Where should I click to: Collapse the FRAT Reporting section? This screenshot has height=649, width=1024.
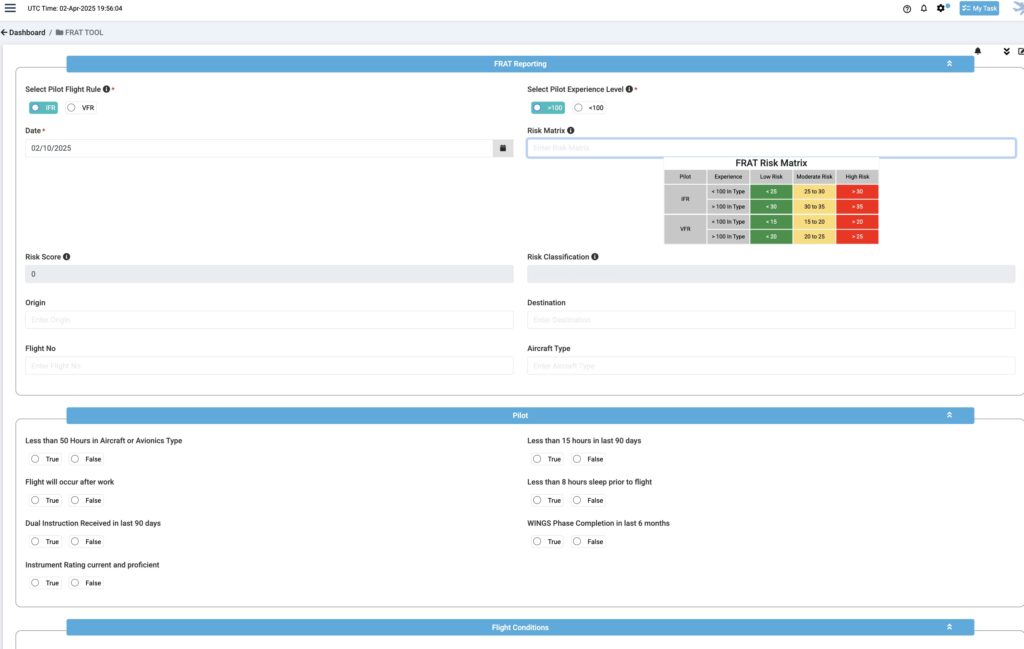pyautogui.click(x=949, y=64)
